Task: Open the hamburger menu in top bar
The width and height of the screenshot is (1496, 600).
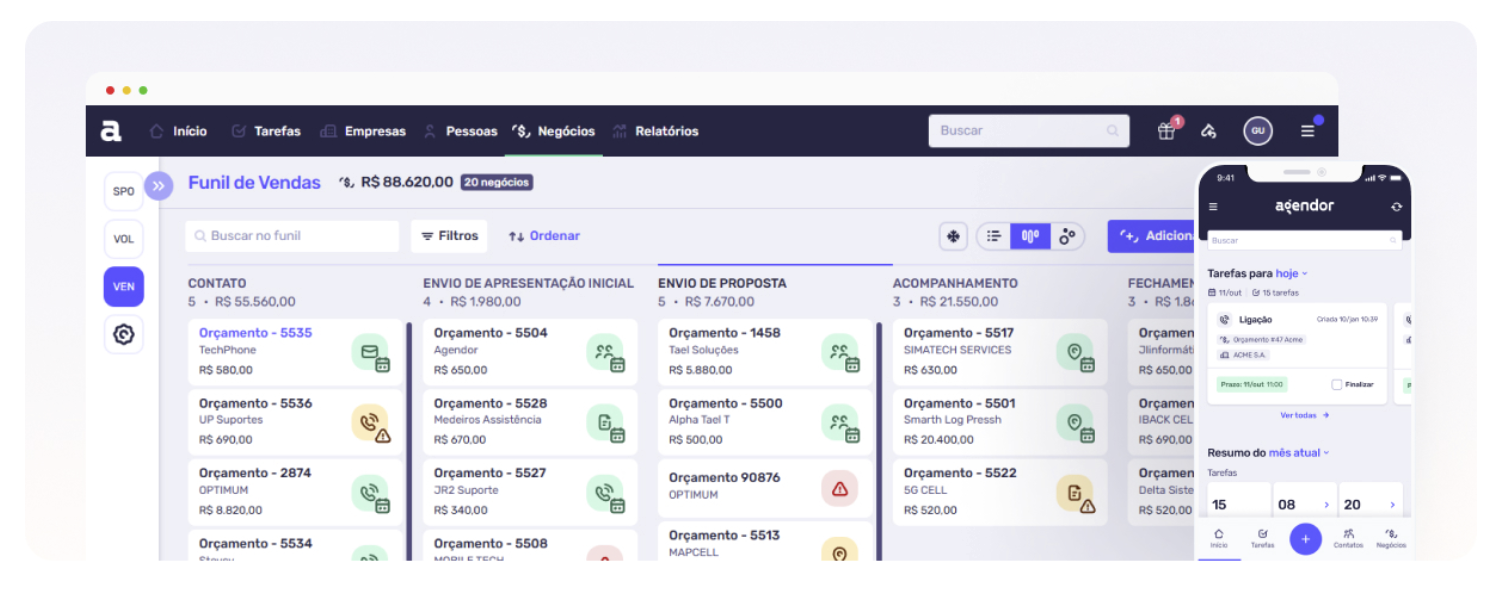Action: (1307, 131)
